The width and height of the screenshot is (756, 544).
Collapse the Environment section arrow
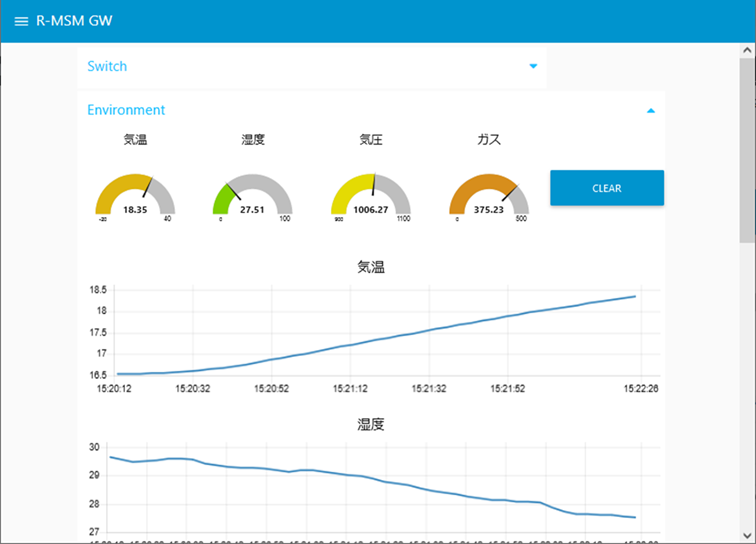651,111
